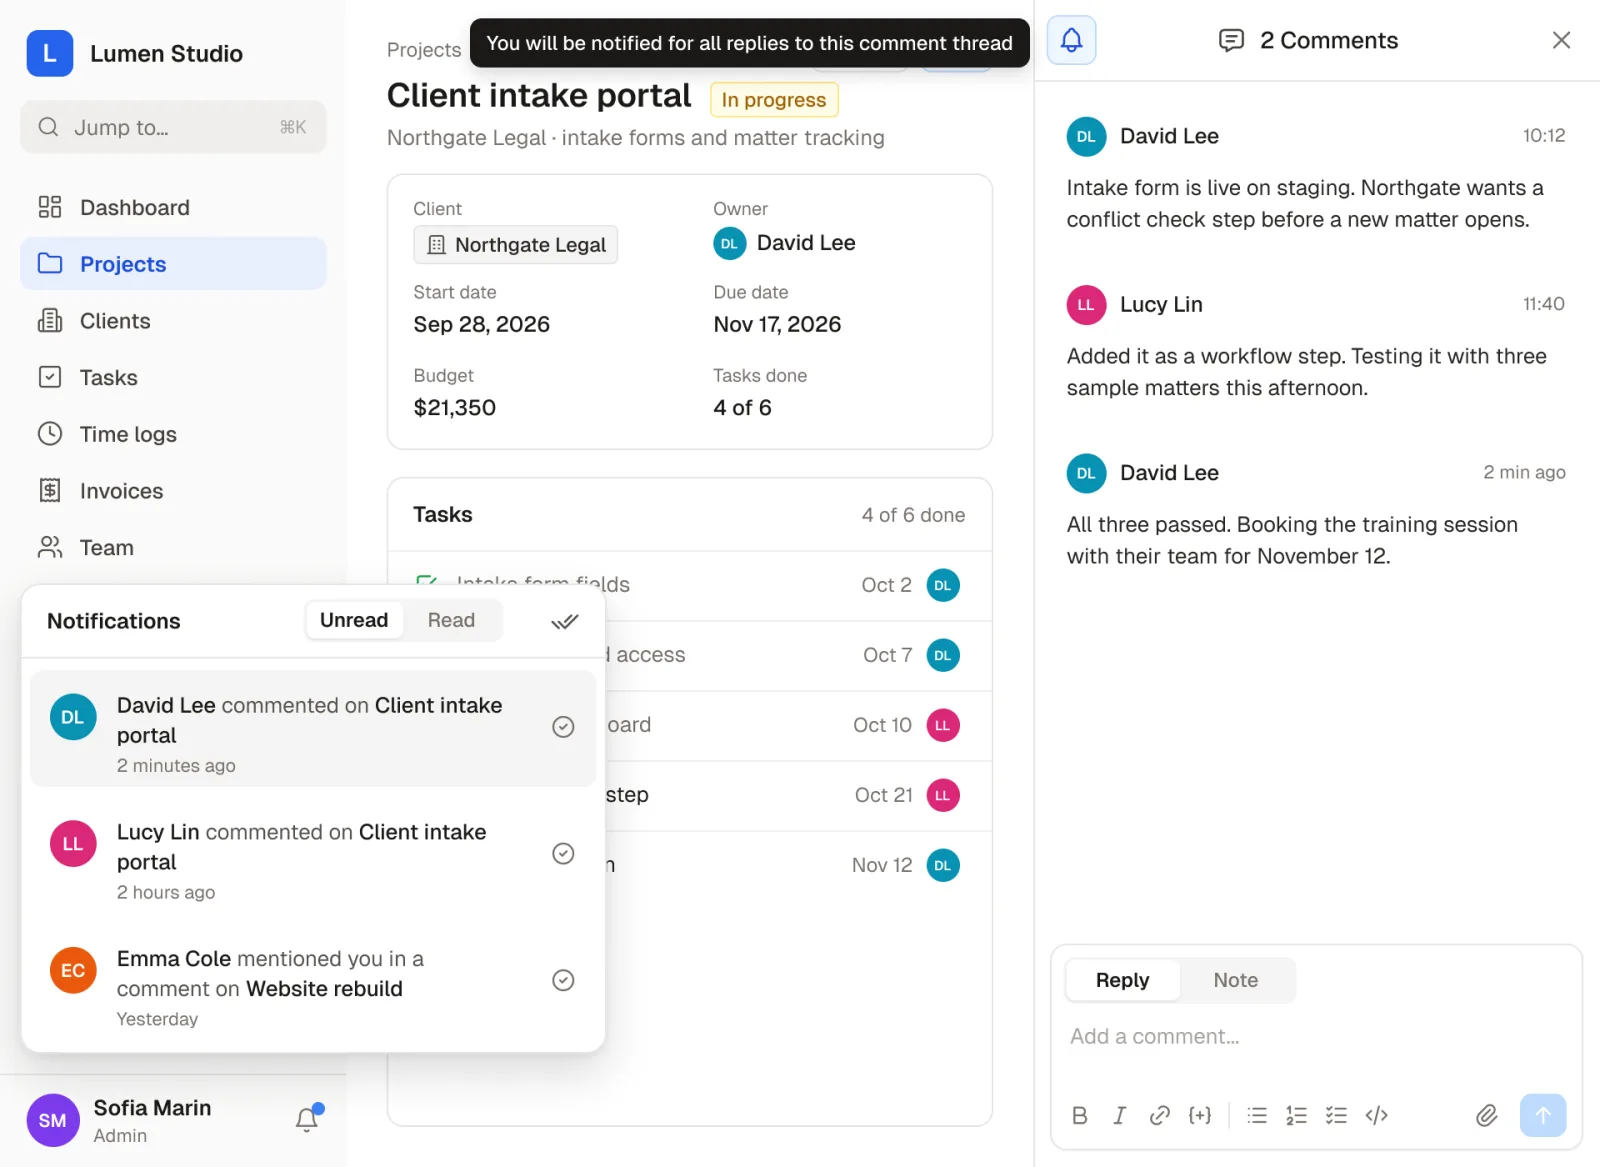This screenshot has height=1167, width=1600.
Task: Show Unread notifications
Action: pyautogui.click(x=354, y=620)
